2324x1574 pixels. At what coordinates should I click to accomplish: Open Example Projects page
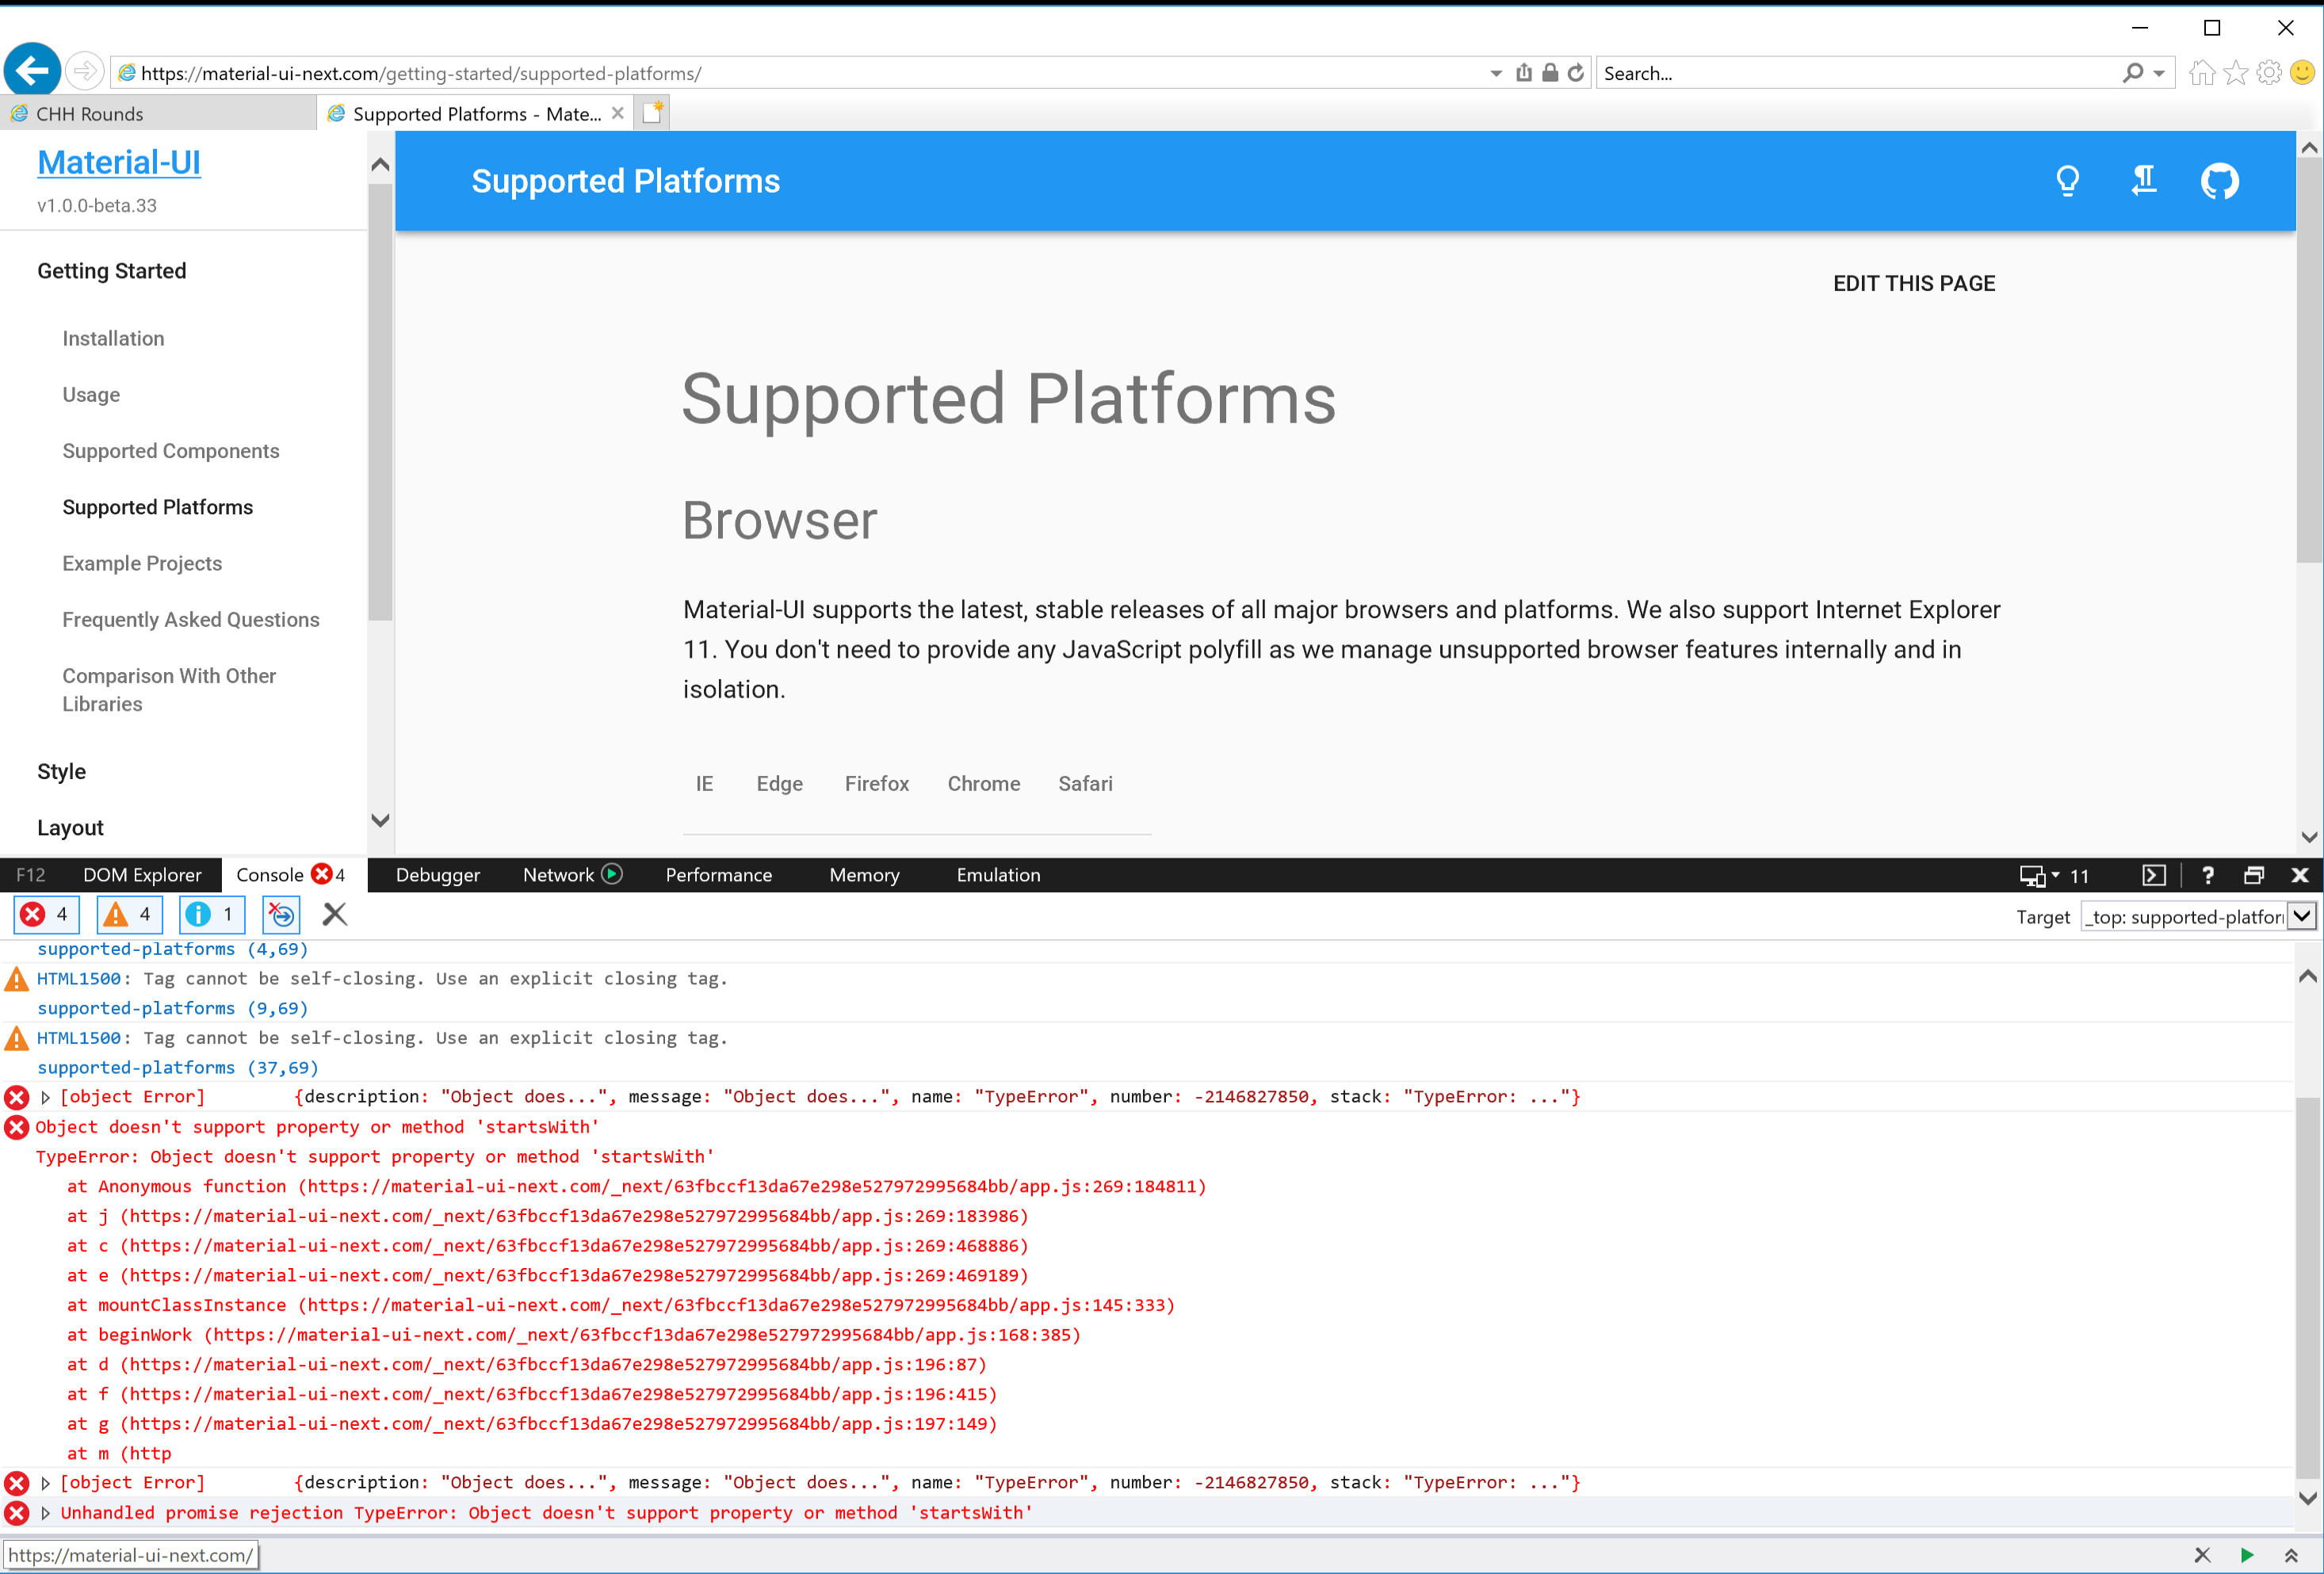pos(142,563)
